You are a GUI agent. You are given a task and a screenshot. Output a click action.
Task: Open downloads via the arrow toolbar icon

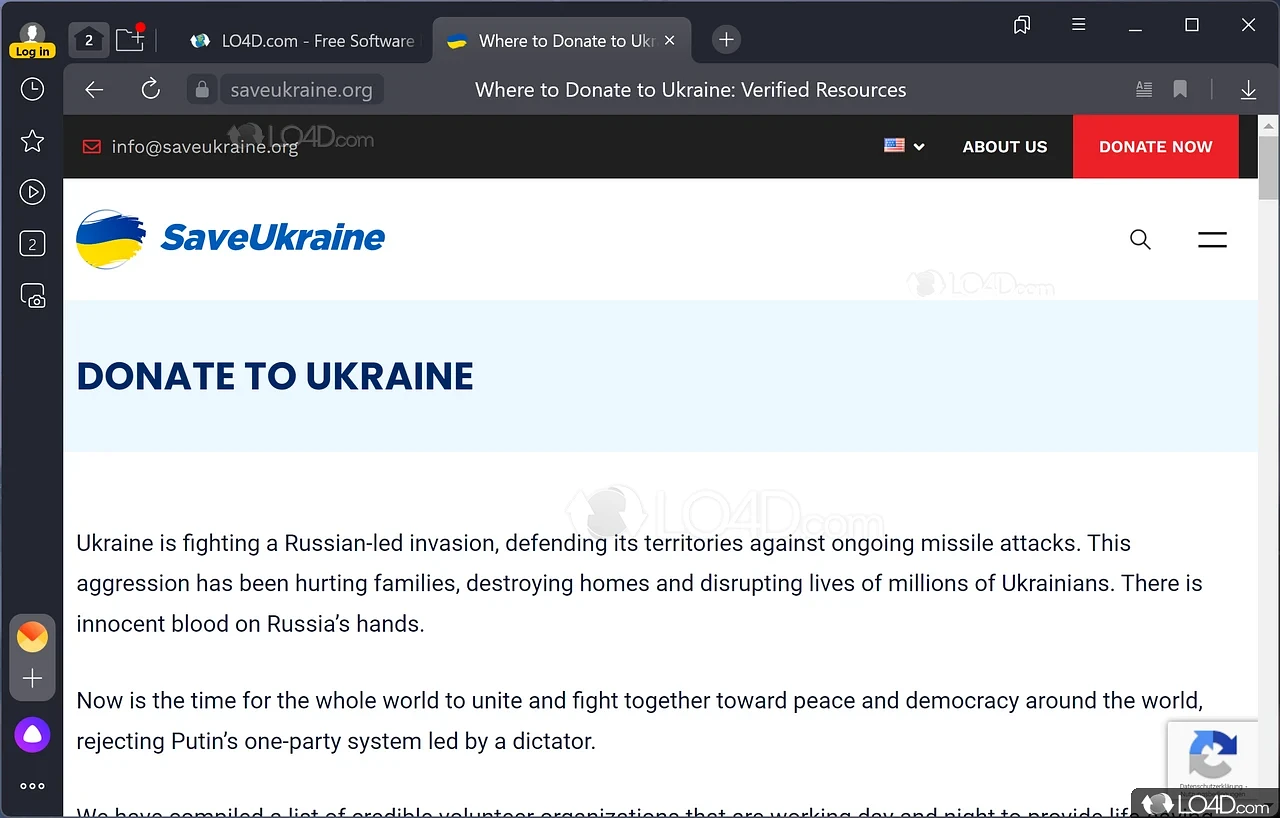click(x=1248, y=89)
